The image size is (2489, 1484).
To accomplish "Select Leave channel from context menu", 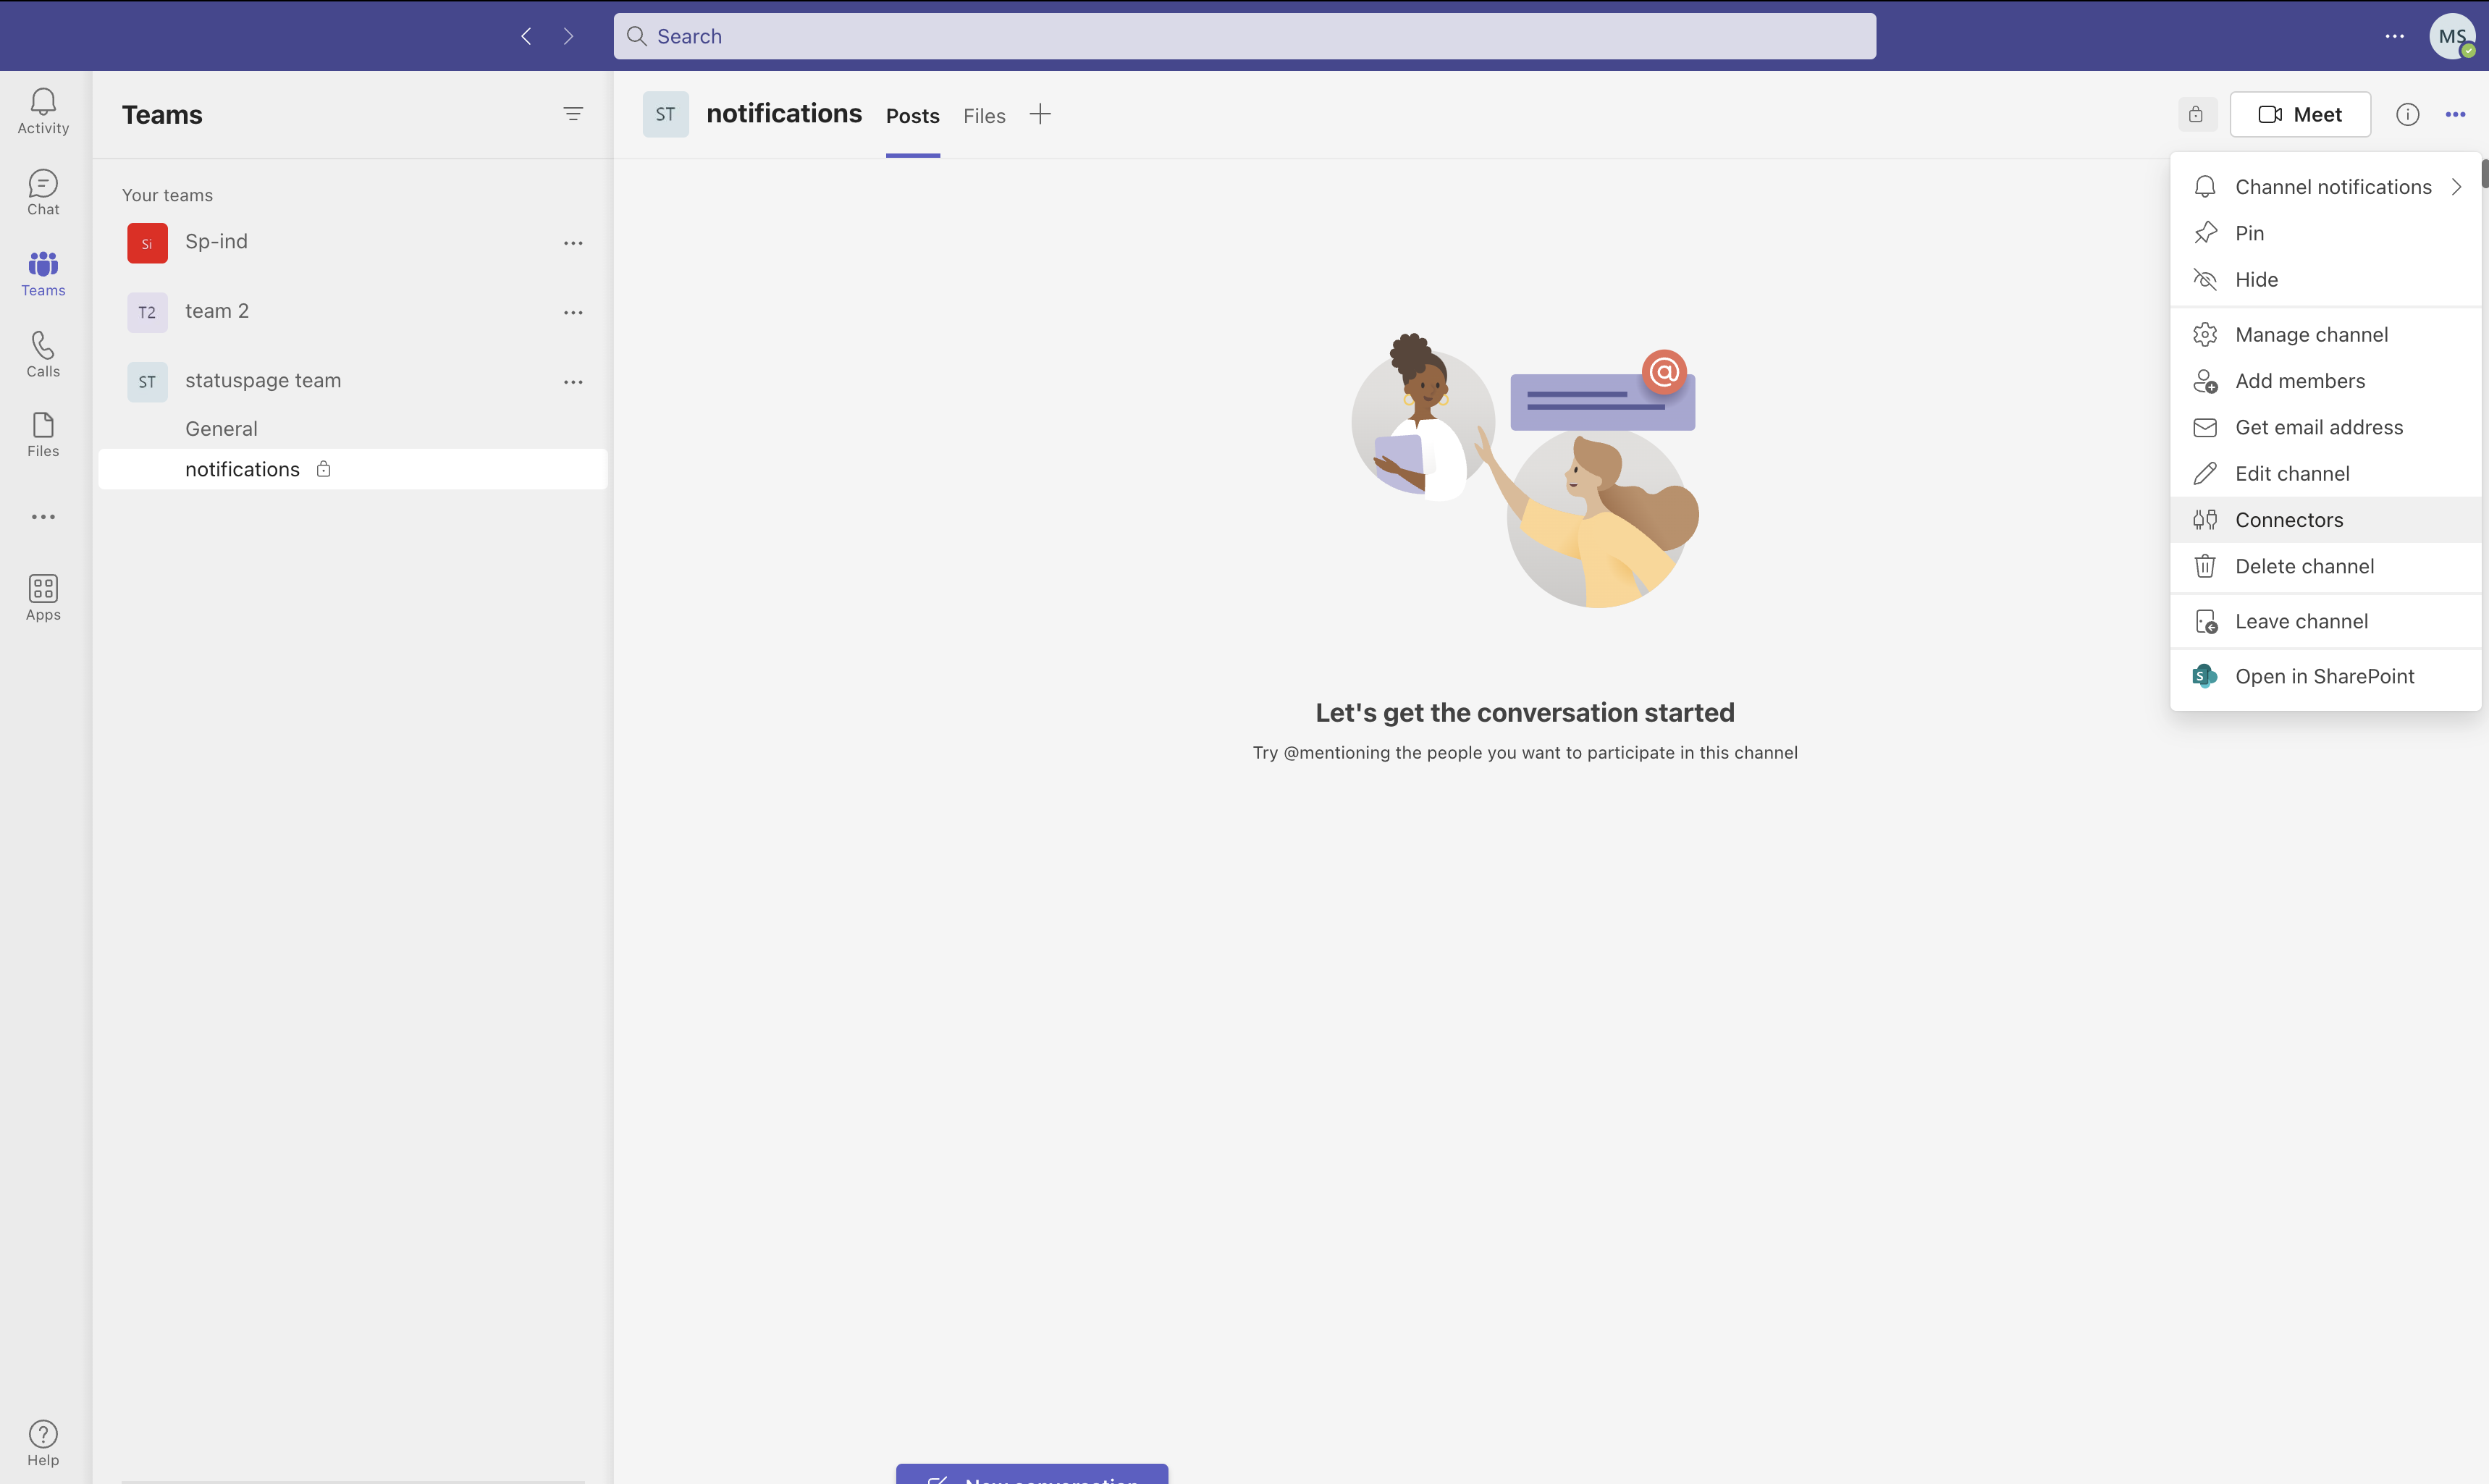I will click(x=2300, y=620).
